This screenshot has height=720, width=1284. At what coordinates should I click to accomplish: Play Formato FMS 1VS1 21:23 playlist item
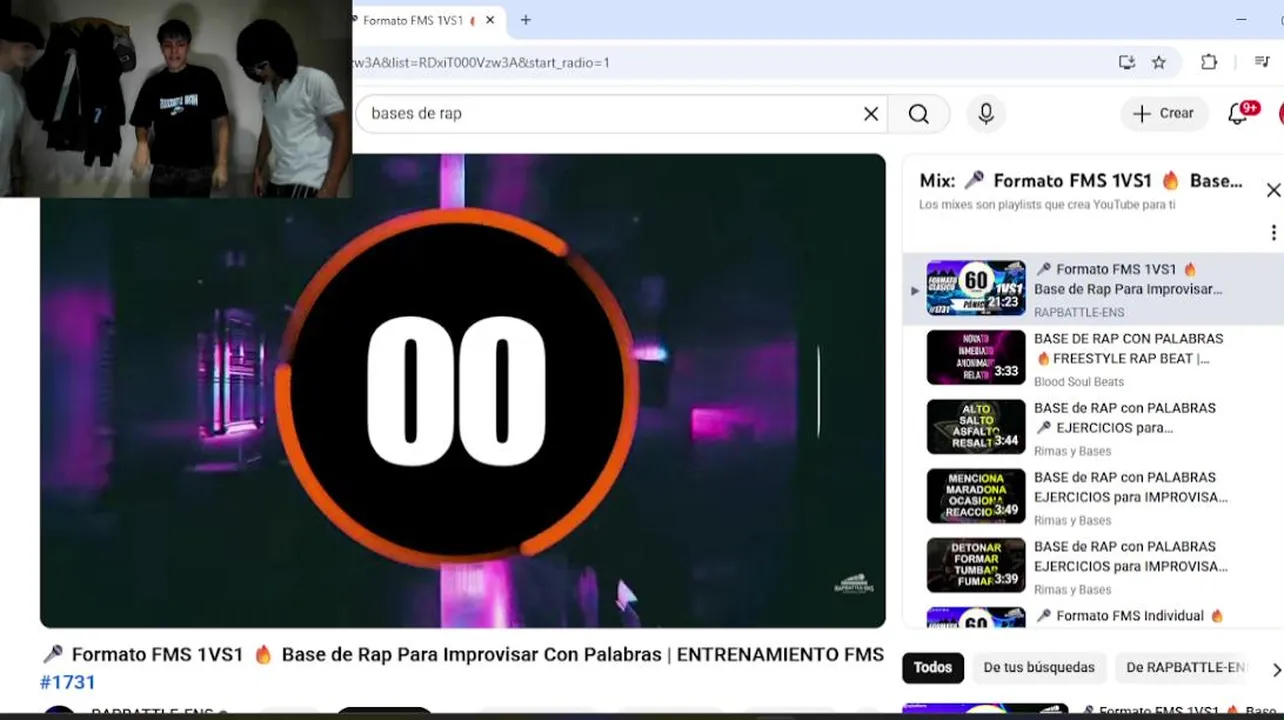1094,289
